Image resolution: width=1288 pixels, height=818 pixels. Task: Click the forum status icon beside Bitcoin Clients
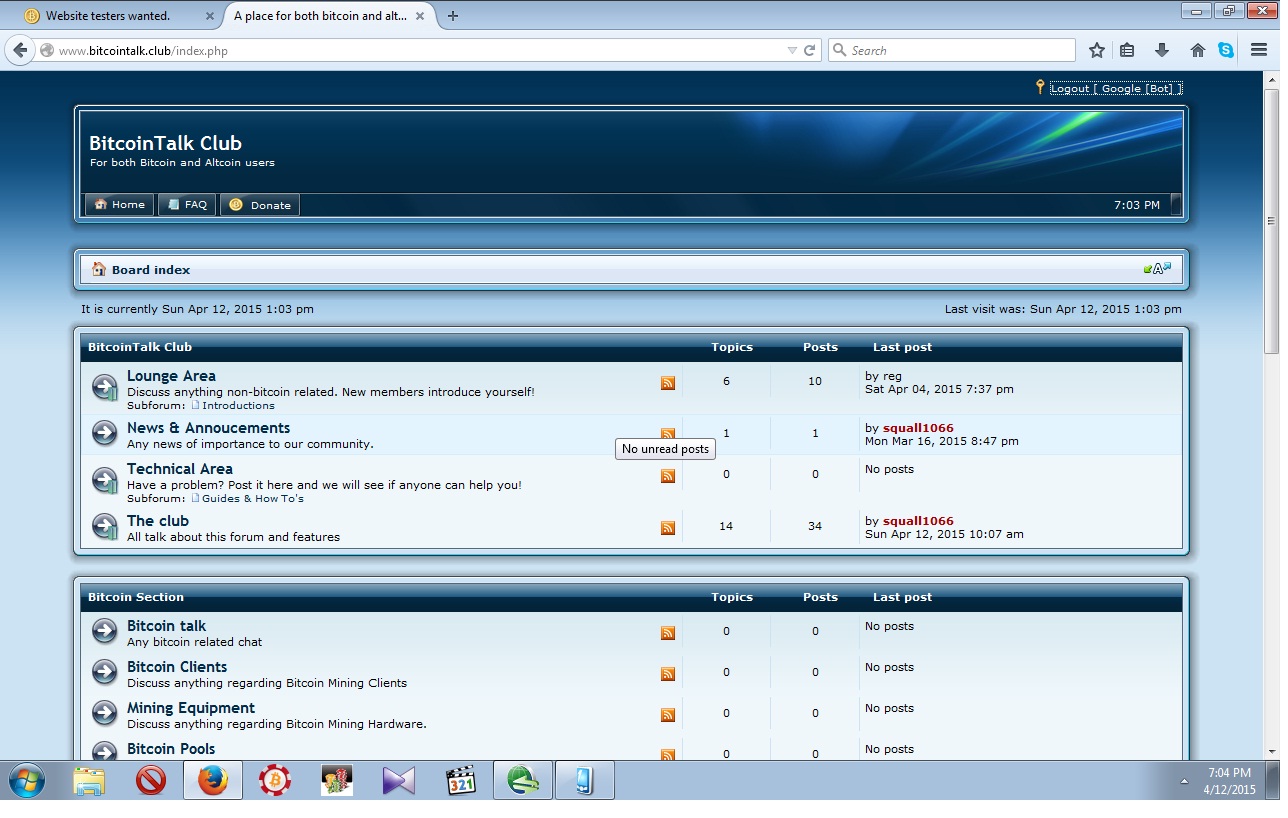[105, 672]
